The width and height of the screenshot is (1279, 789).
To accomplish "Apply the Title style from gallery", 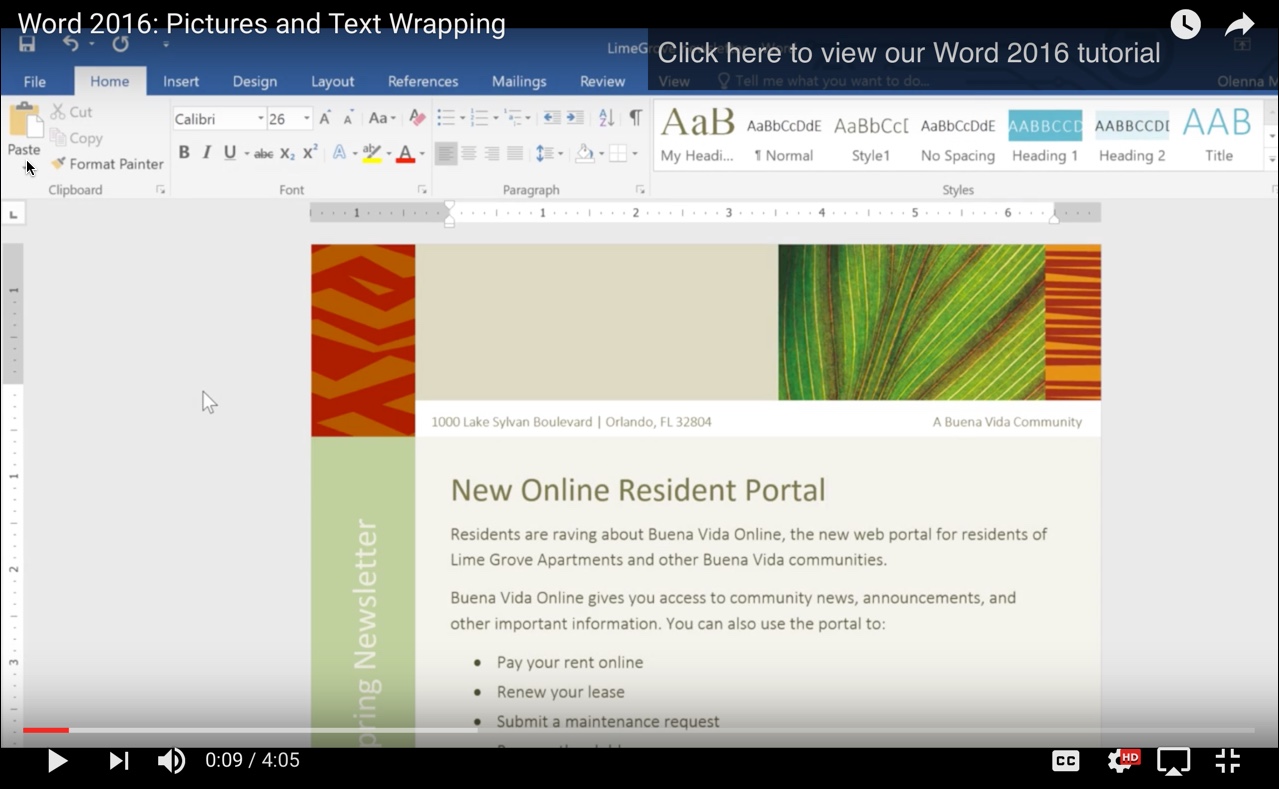I will pyautogui.click(x=1218, y=134).
